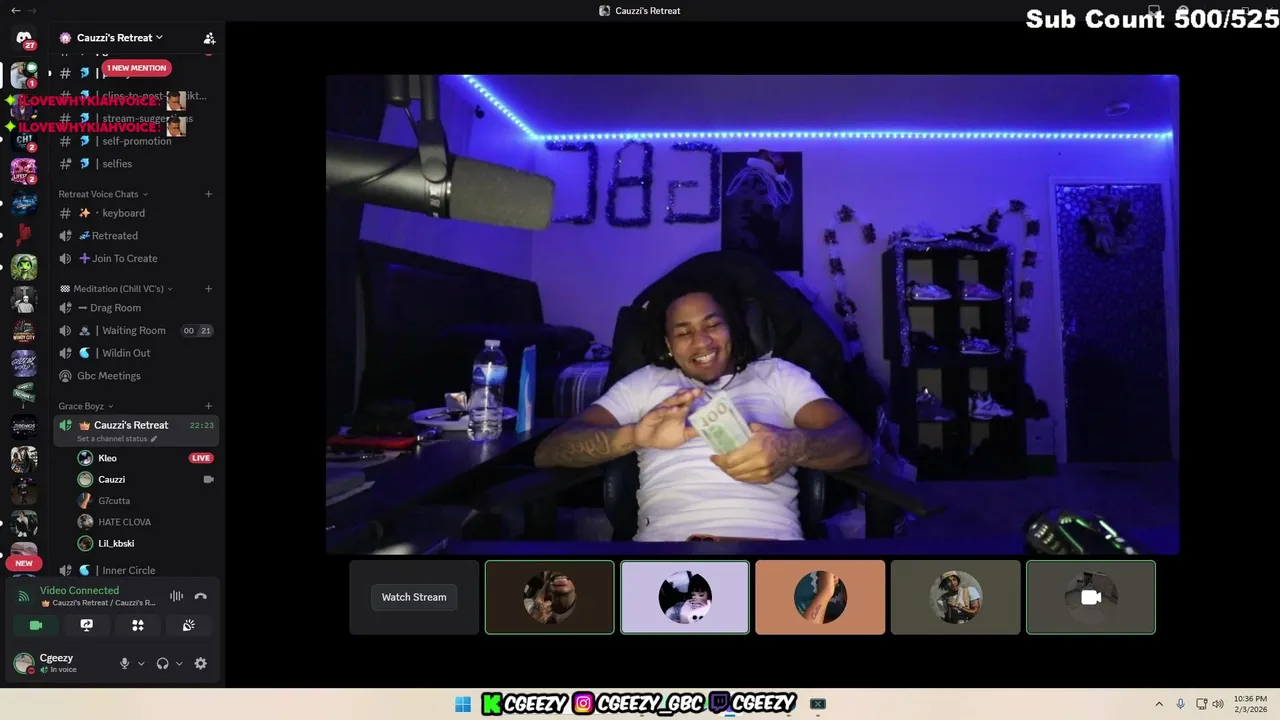
Task: Collapse the Grace Boyz category
Action: point(86,406)
